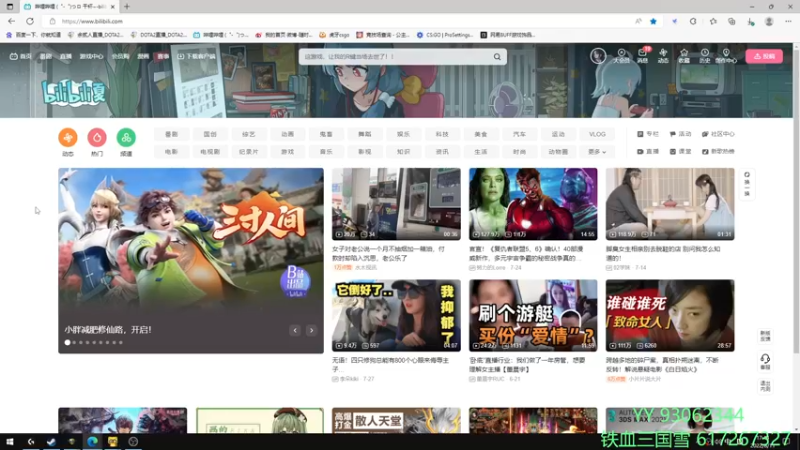
Task: Click the pink 投稿 upload button
Action: (764, 56)
